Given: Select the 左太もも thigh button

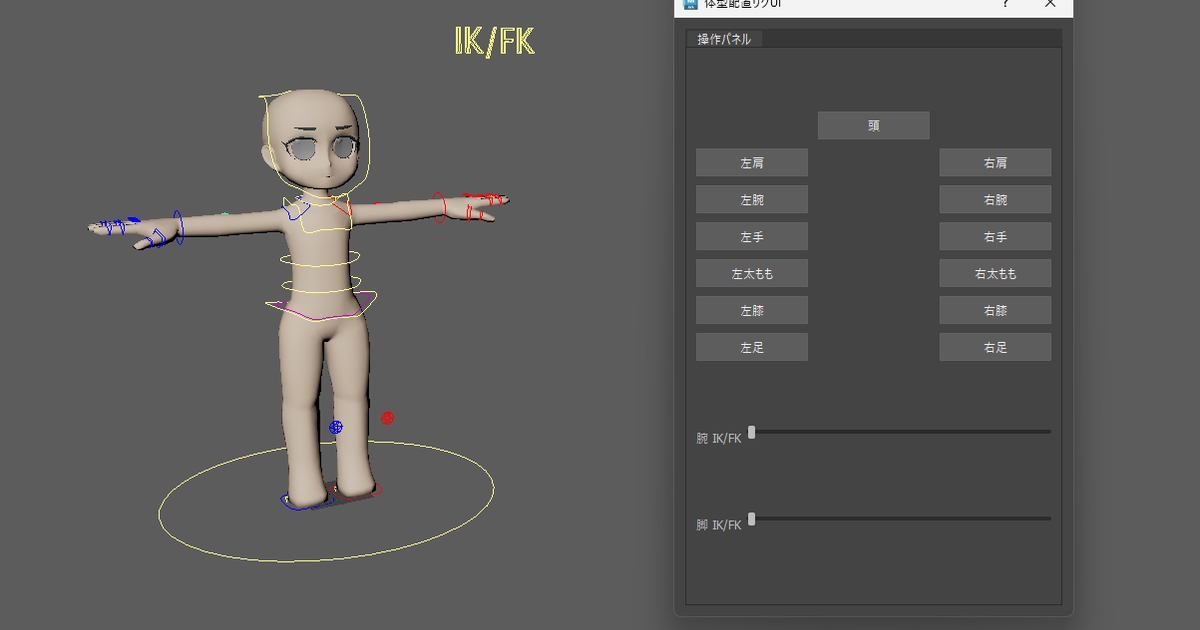Looking at the screenshot, I should pyautogui.click(x=752, y=273).
